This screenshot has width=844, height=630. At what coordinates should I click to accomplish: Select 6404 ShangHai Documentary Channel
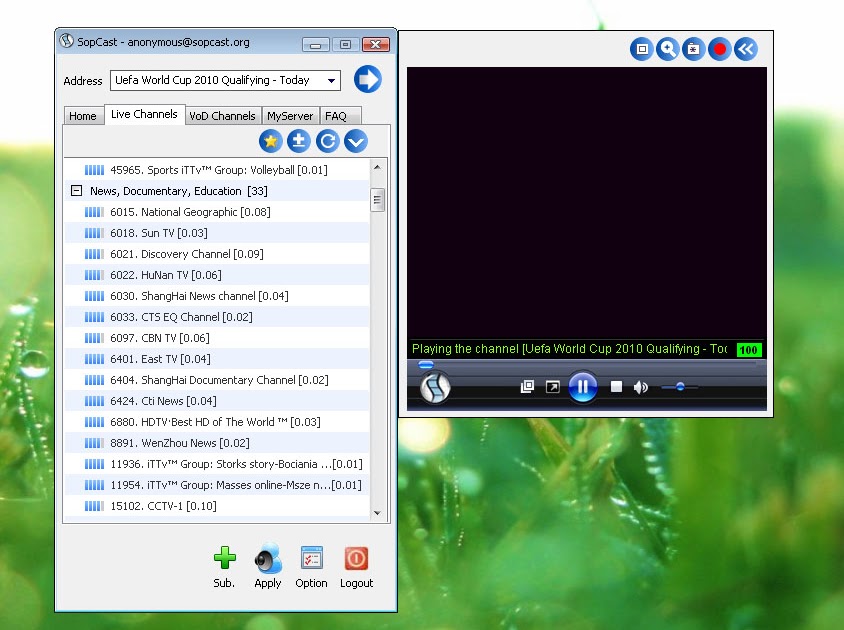pyautogui.click(x=217, y=380)
